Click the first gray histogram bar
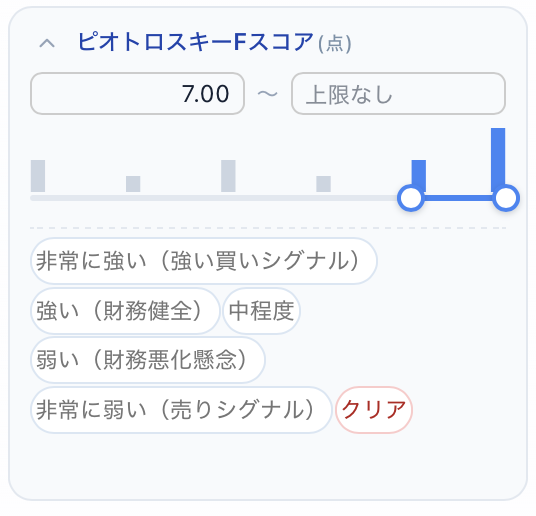 point(38,176)
